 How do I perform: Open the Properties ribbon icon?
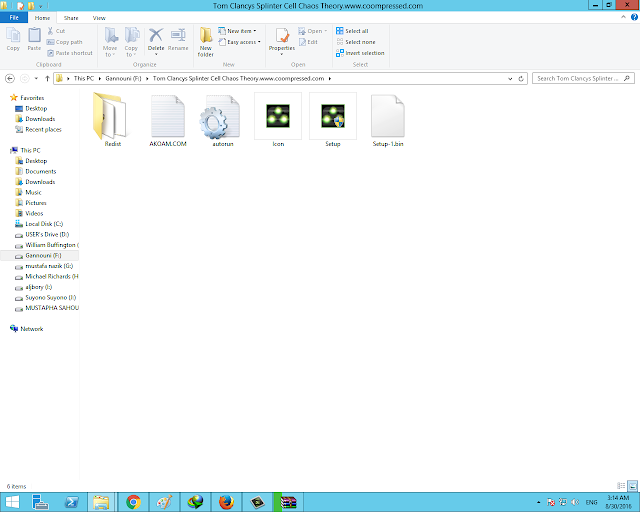[282, 36]
